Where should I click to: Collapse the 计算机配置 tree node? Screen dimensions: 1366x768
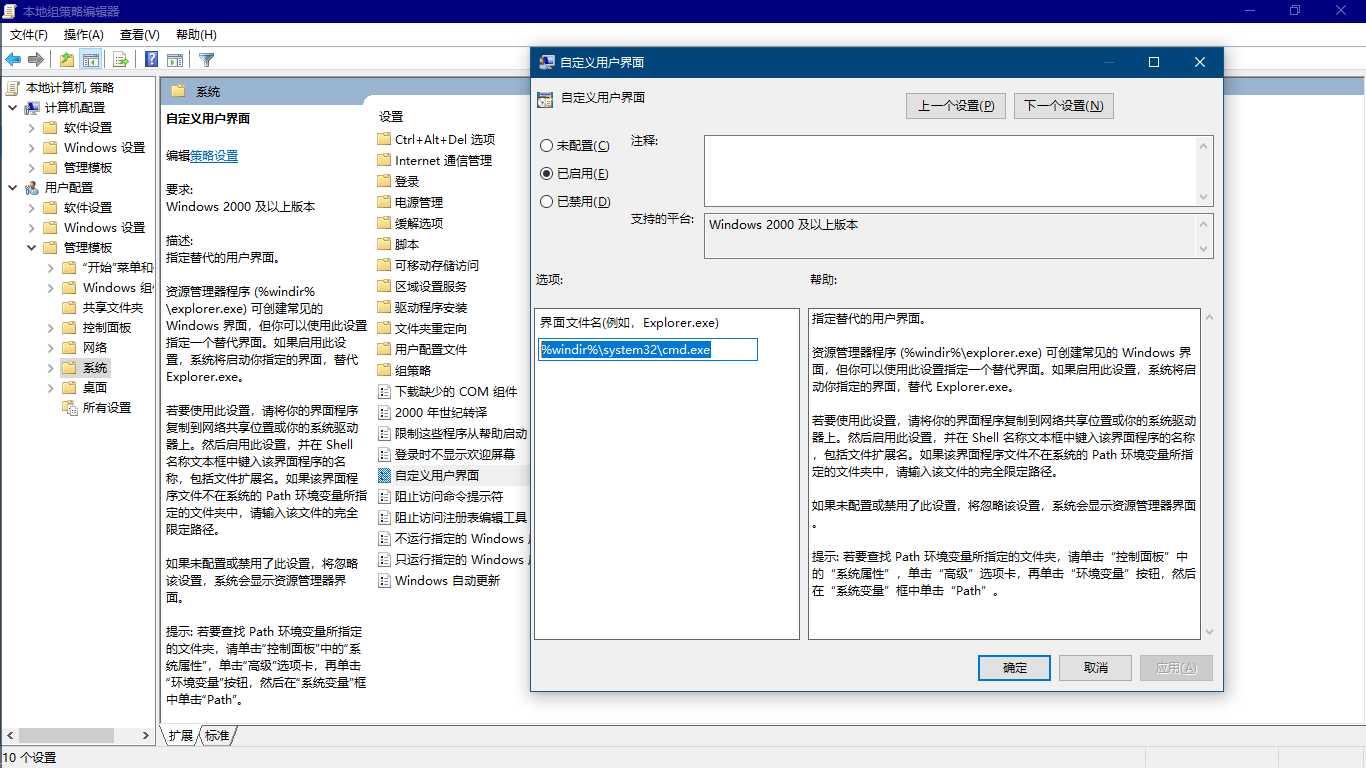pyautogui.click(x=13, y=108)
